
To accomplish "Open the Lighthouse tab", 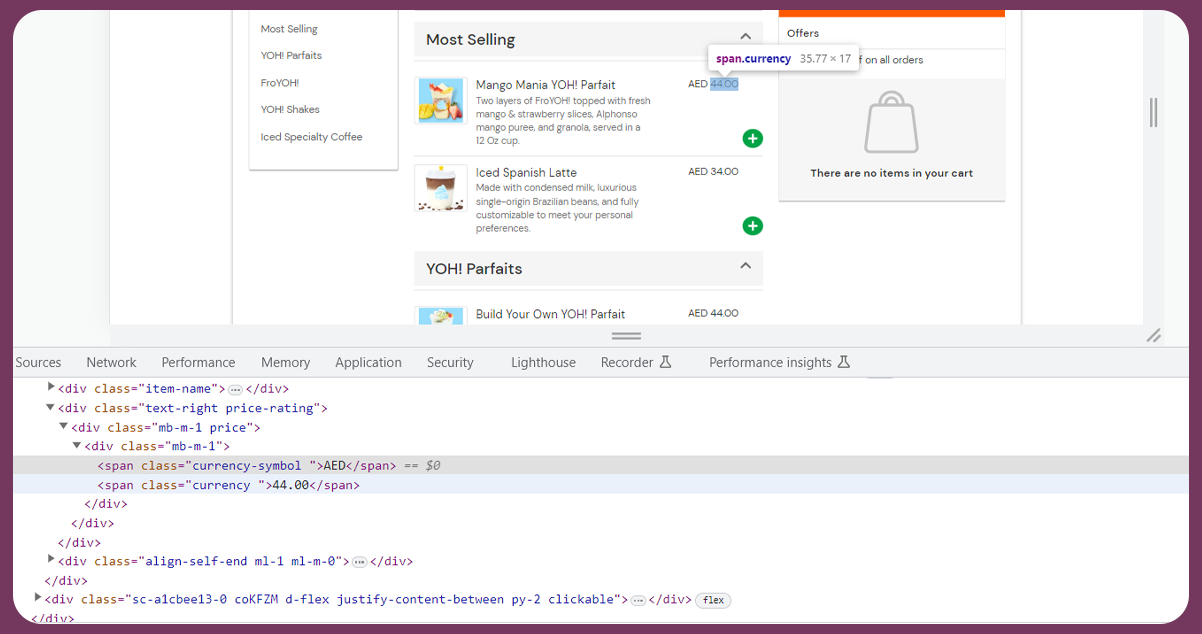I will click(543, 362).
